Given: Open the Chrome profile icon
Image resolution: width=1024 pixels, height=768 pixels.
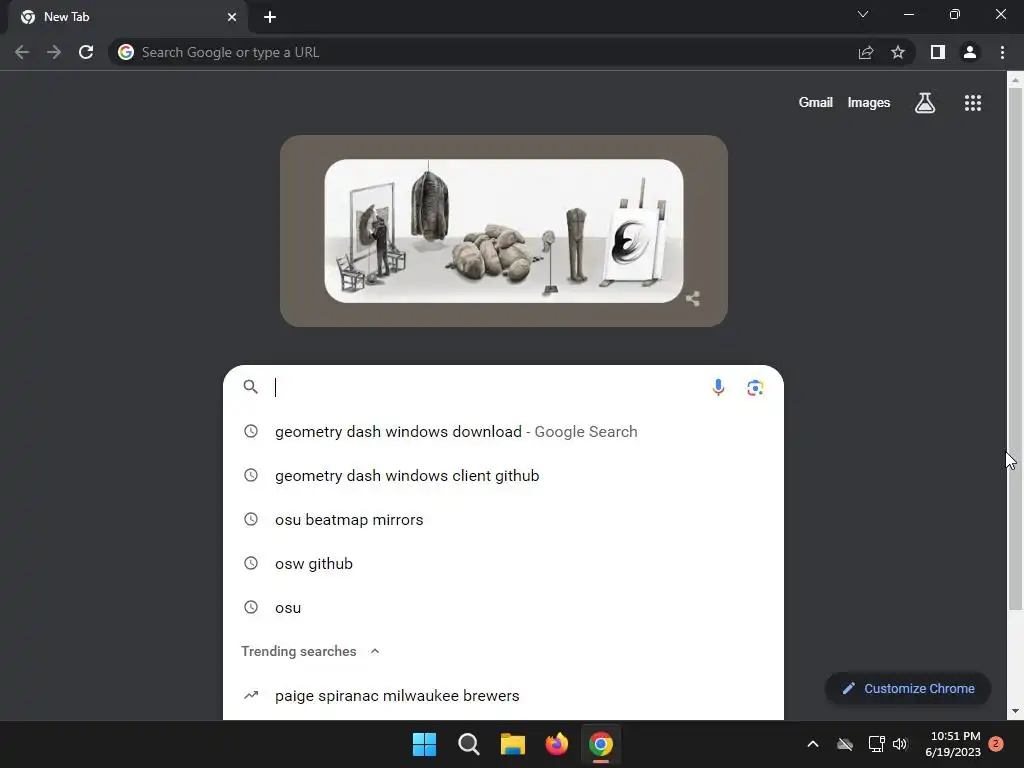Looking at the screenshot, I should 970,52.
